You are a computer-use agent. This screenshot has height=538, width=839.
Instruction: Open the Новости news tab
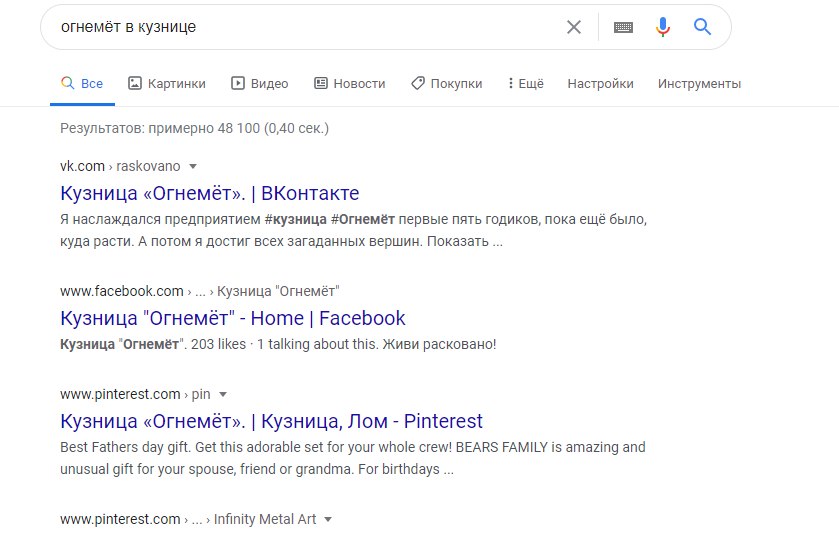click(349, 84)
